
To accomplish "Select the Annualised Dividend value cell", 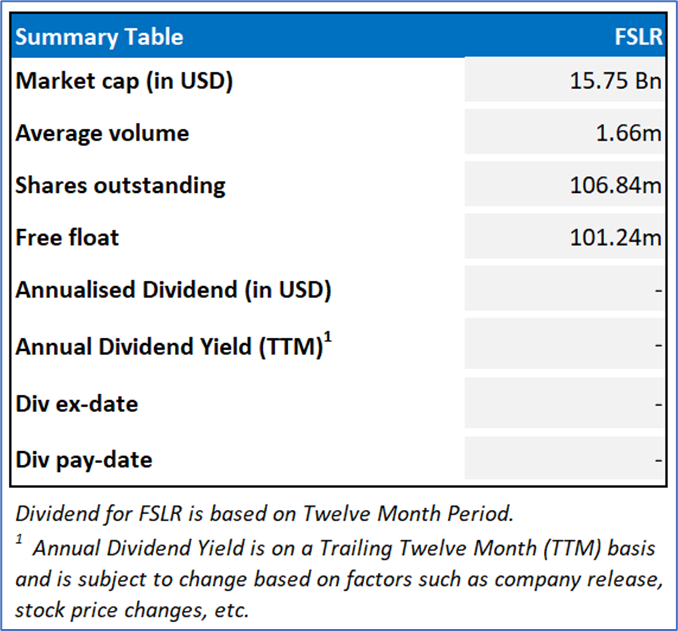I will click(x=565, y=290).
